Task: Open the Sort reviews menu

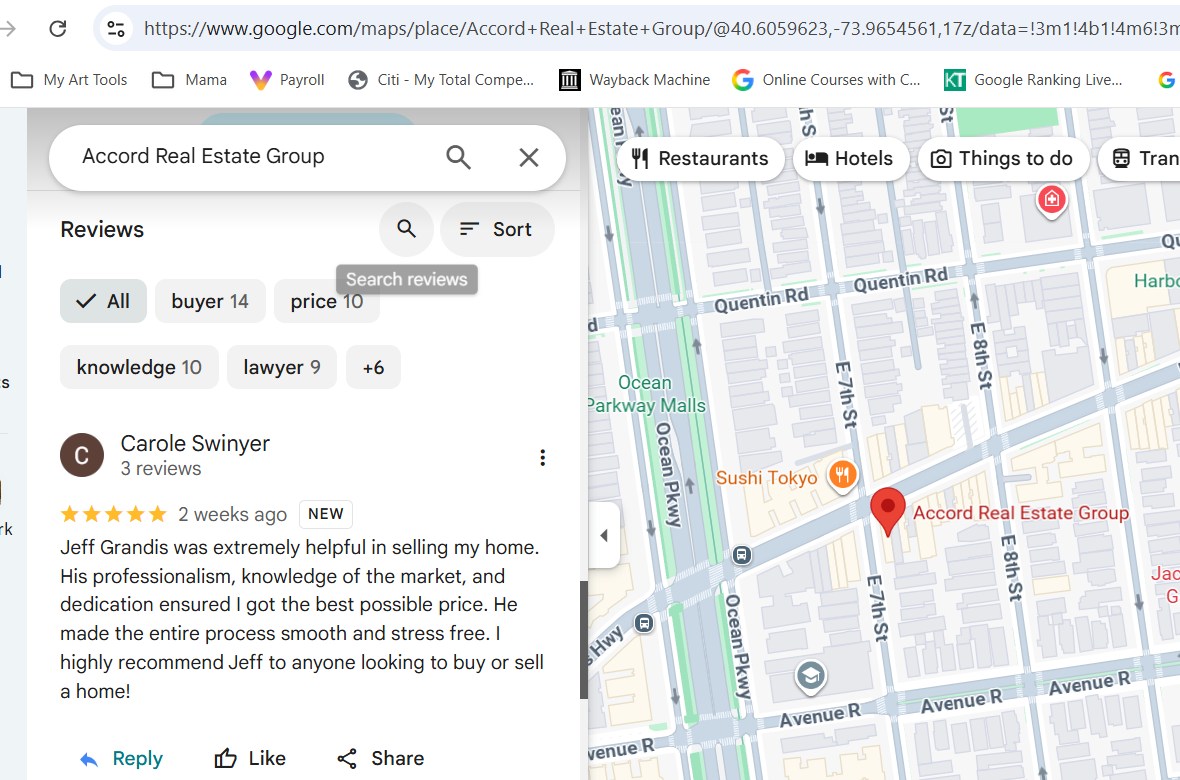Action: pos(497,229)
